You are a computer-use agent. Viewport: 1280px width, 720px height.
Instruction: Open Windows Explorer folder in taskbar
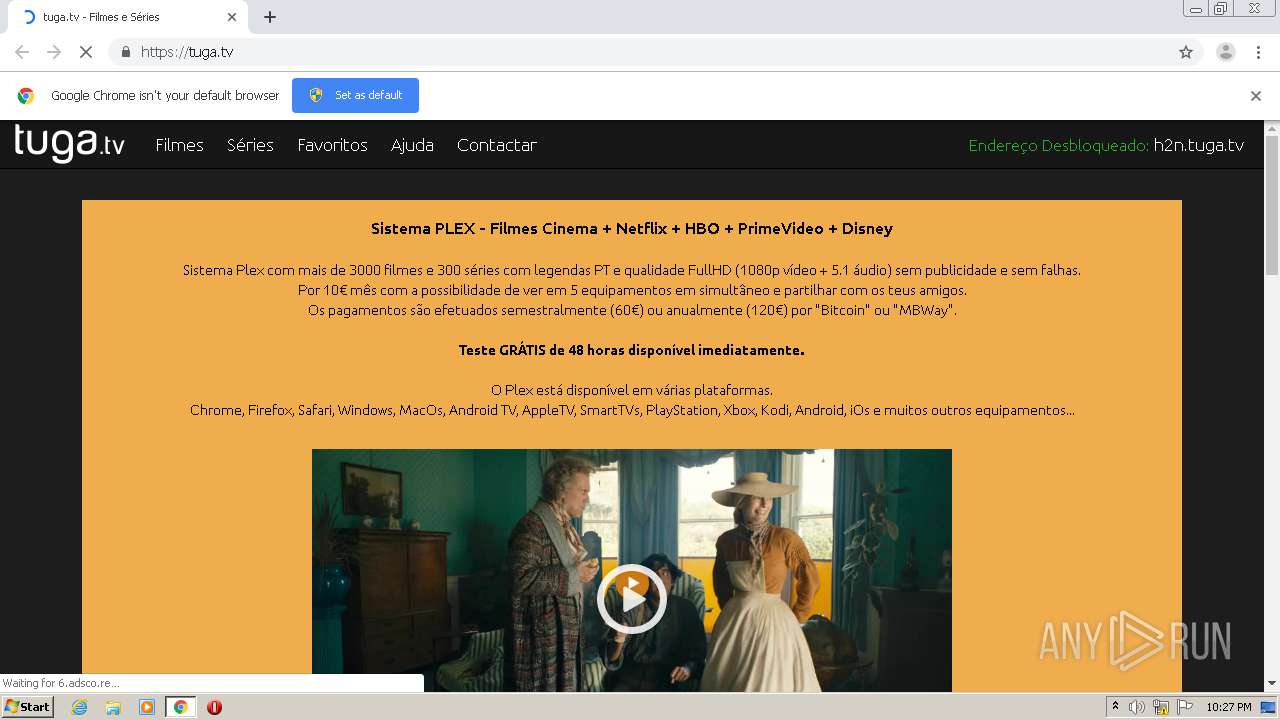[x=113, y=707]
